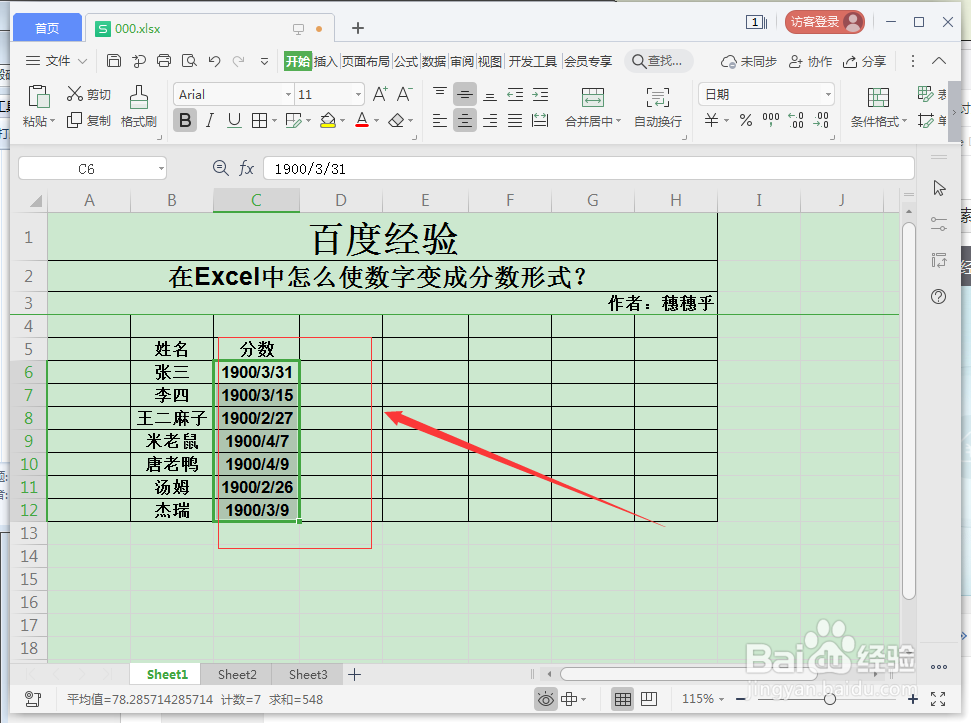The height and width of the screenshot is (723, 971).
Task: Align text right
Action: point(490,120)
